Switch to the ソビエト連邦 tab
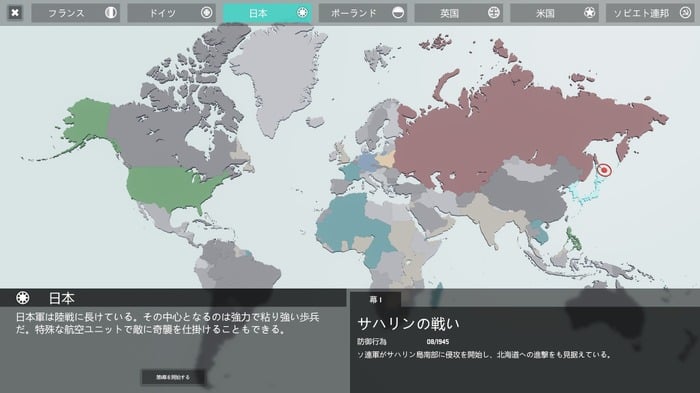The image size is (700, 393). point(650,13)
